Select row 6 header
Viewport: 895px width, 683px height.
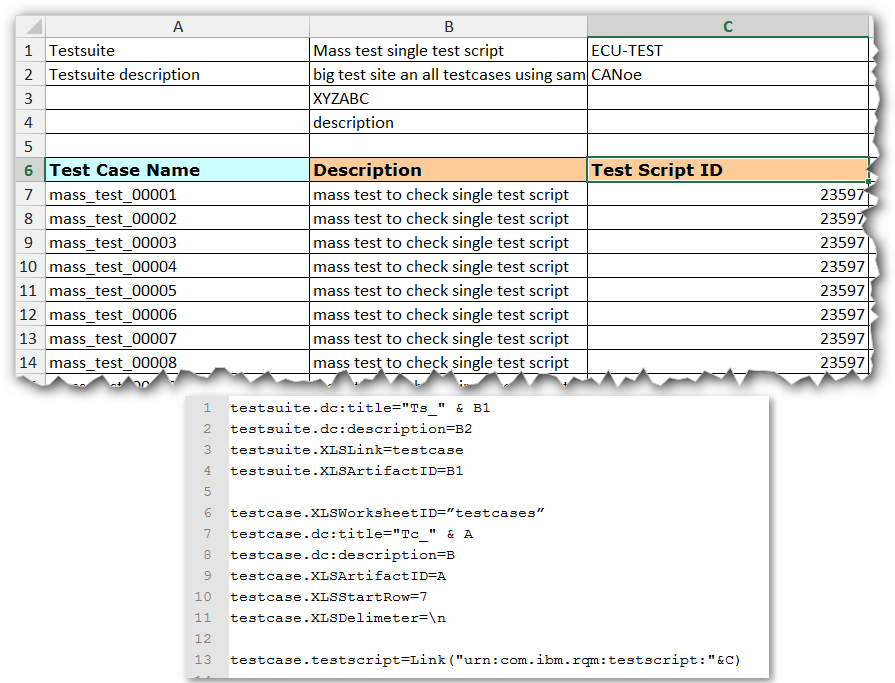point(29,170)
